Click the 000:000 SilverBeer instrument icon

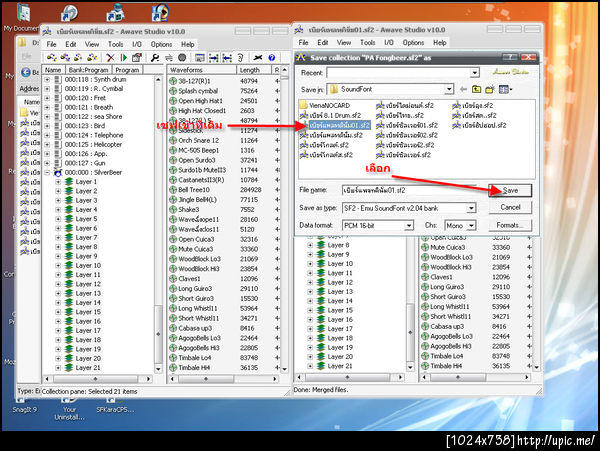58,173
